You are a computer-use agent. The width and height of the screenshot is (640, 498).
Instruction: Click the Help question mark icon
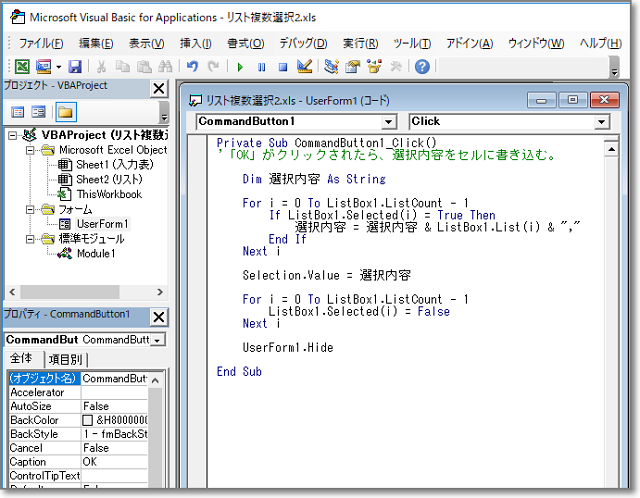(x=422, y=67)
